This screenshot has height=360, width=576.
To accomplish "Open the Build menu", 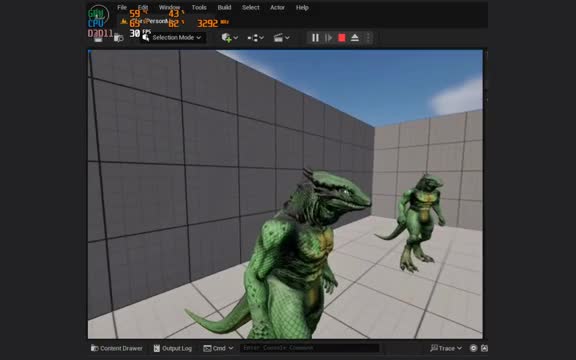I will 224,7.
